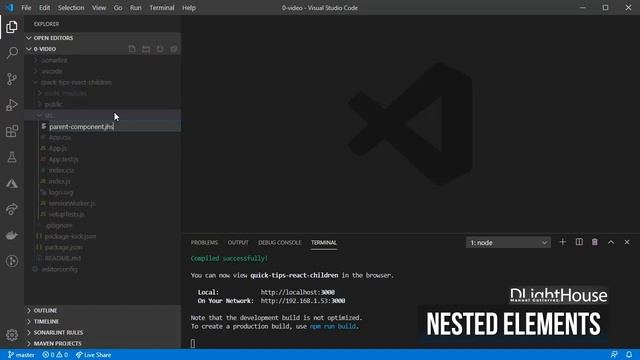Collapse the quick-tips-react-children folder
This screenshot has width=640, height=360.
point(102,82)
